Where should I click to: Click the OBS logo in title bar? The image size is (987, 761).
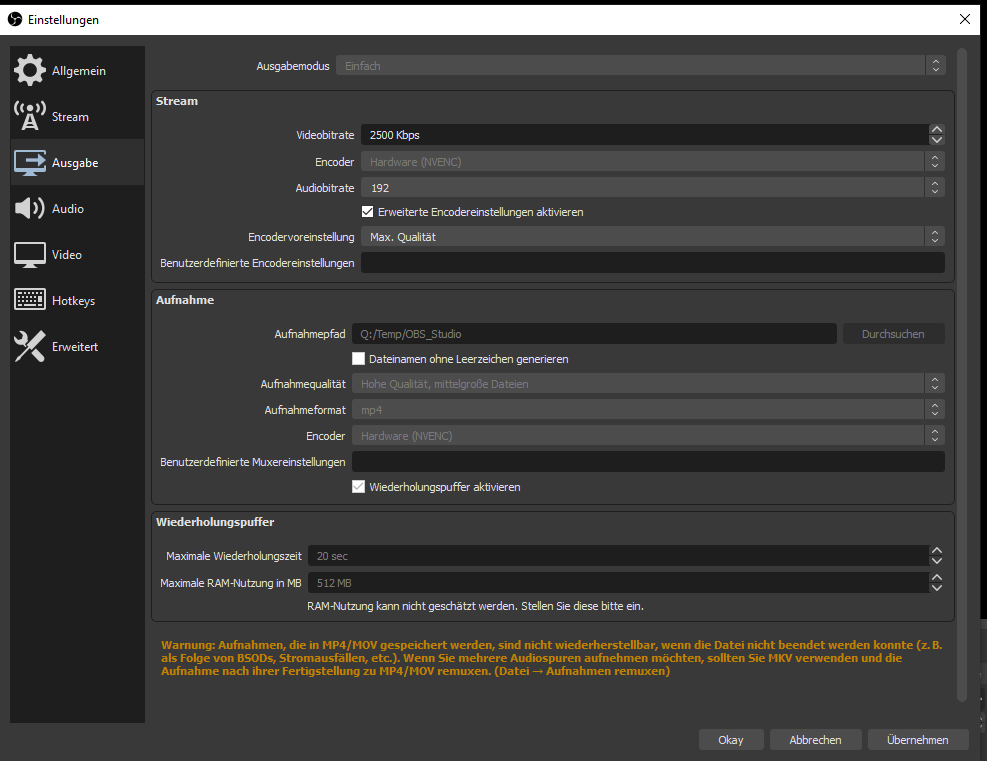point(15,19)
